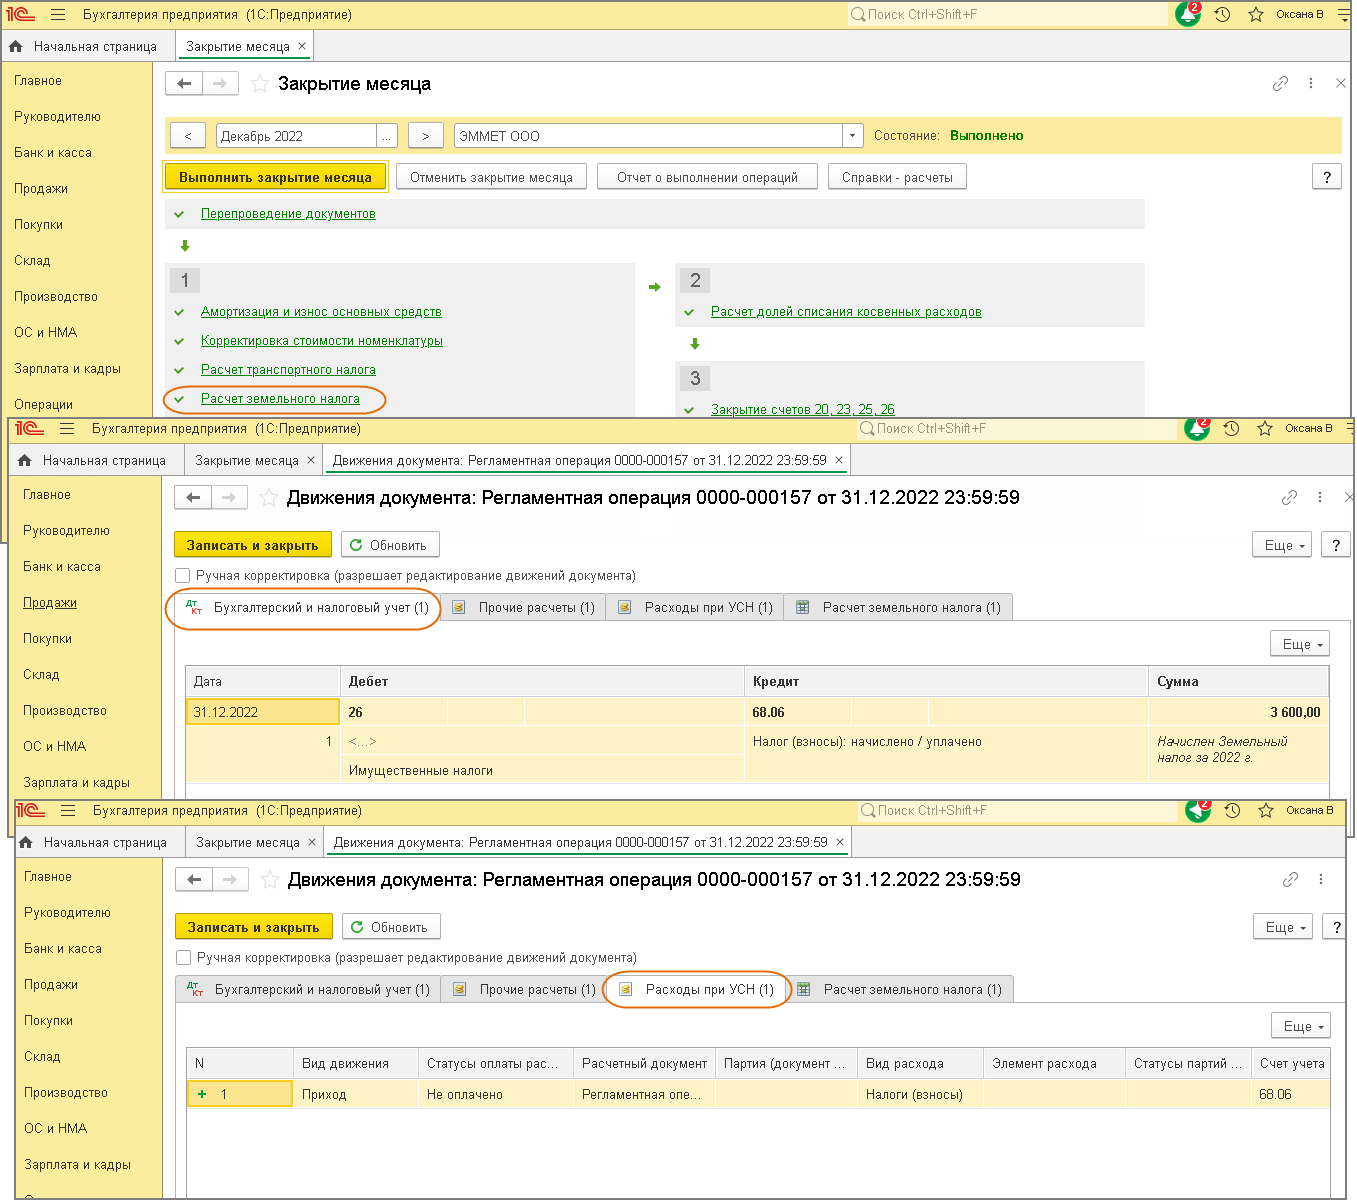Open Прочие расчеты tab in bottom window

tap(524, 990)
